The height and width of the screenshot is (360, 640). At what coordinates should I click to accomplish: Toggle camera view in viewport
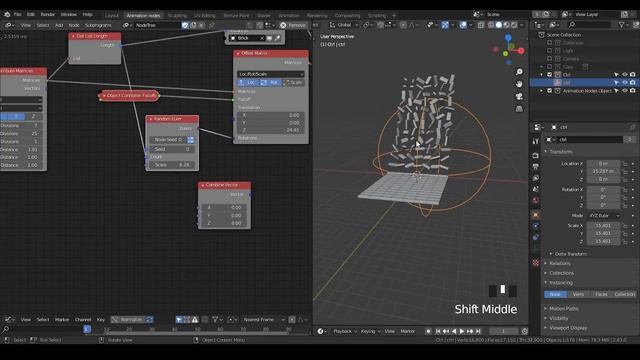519,96
